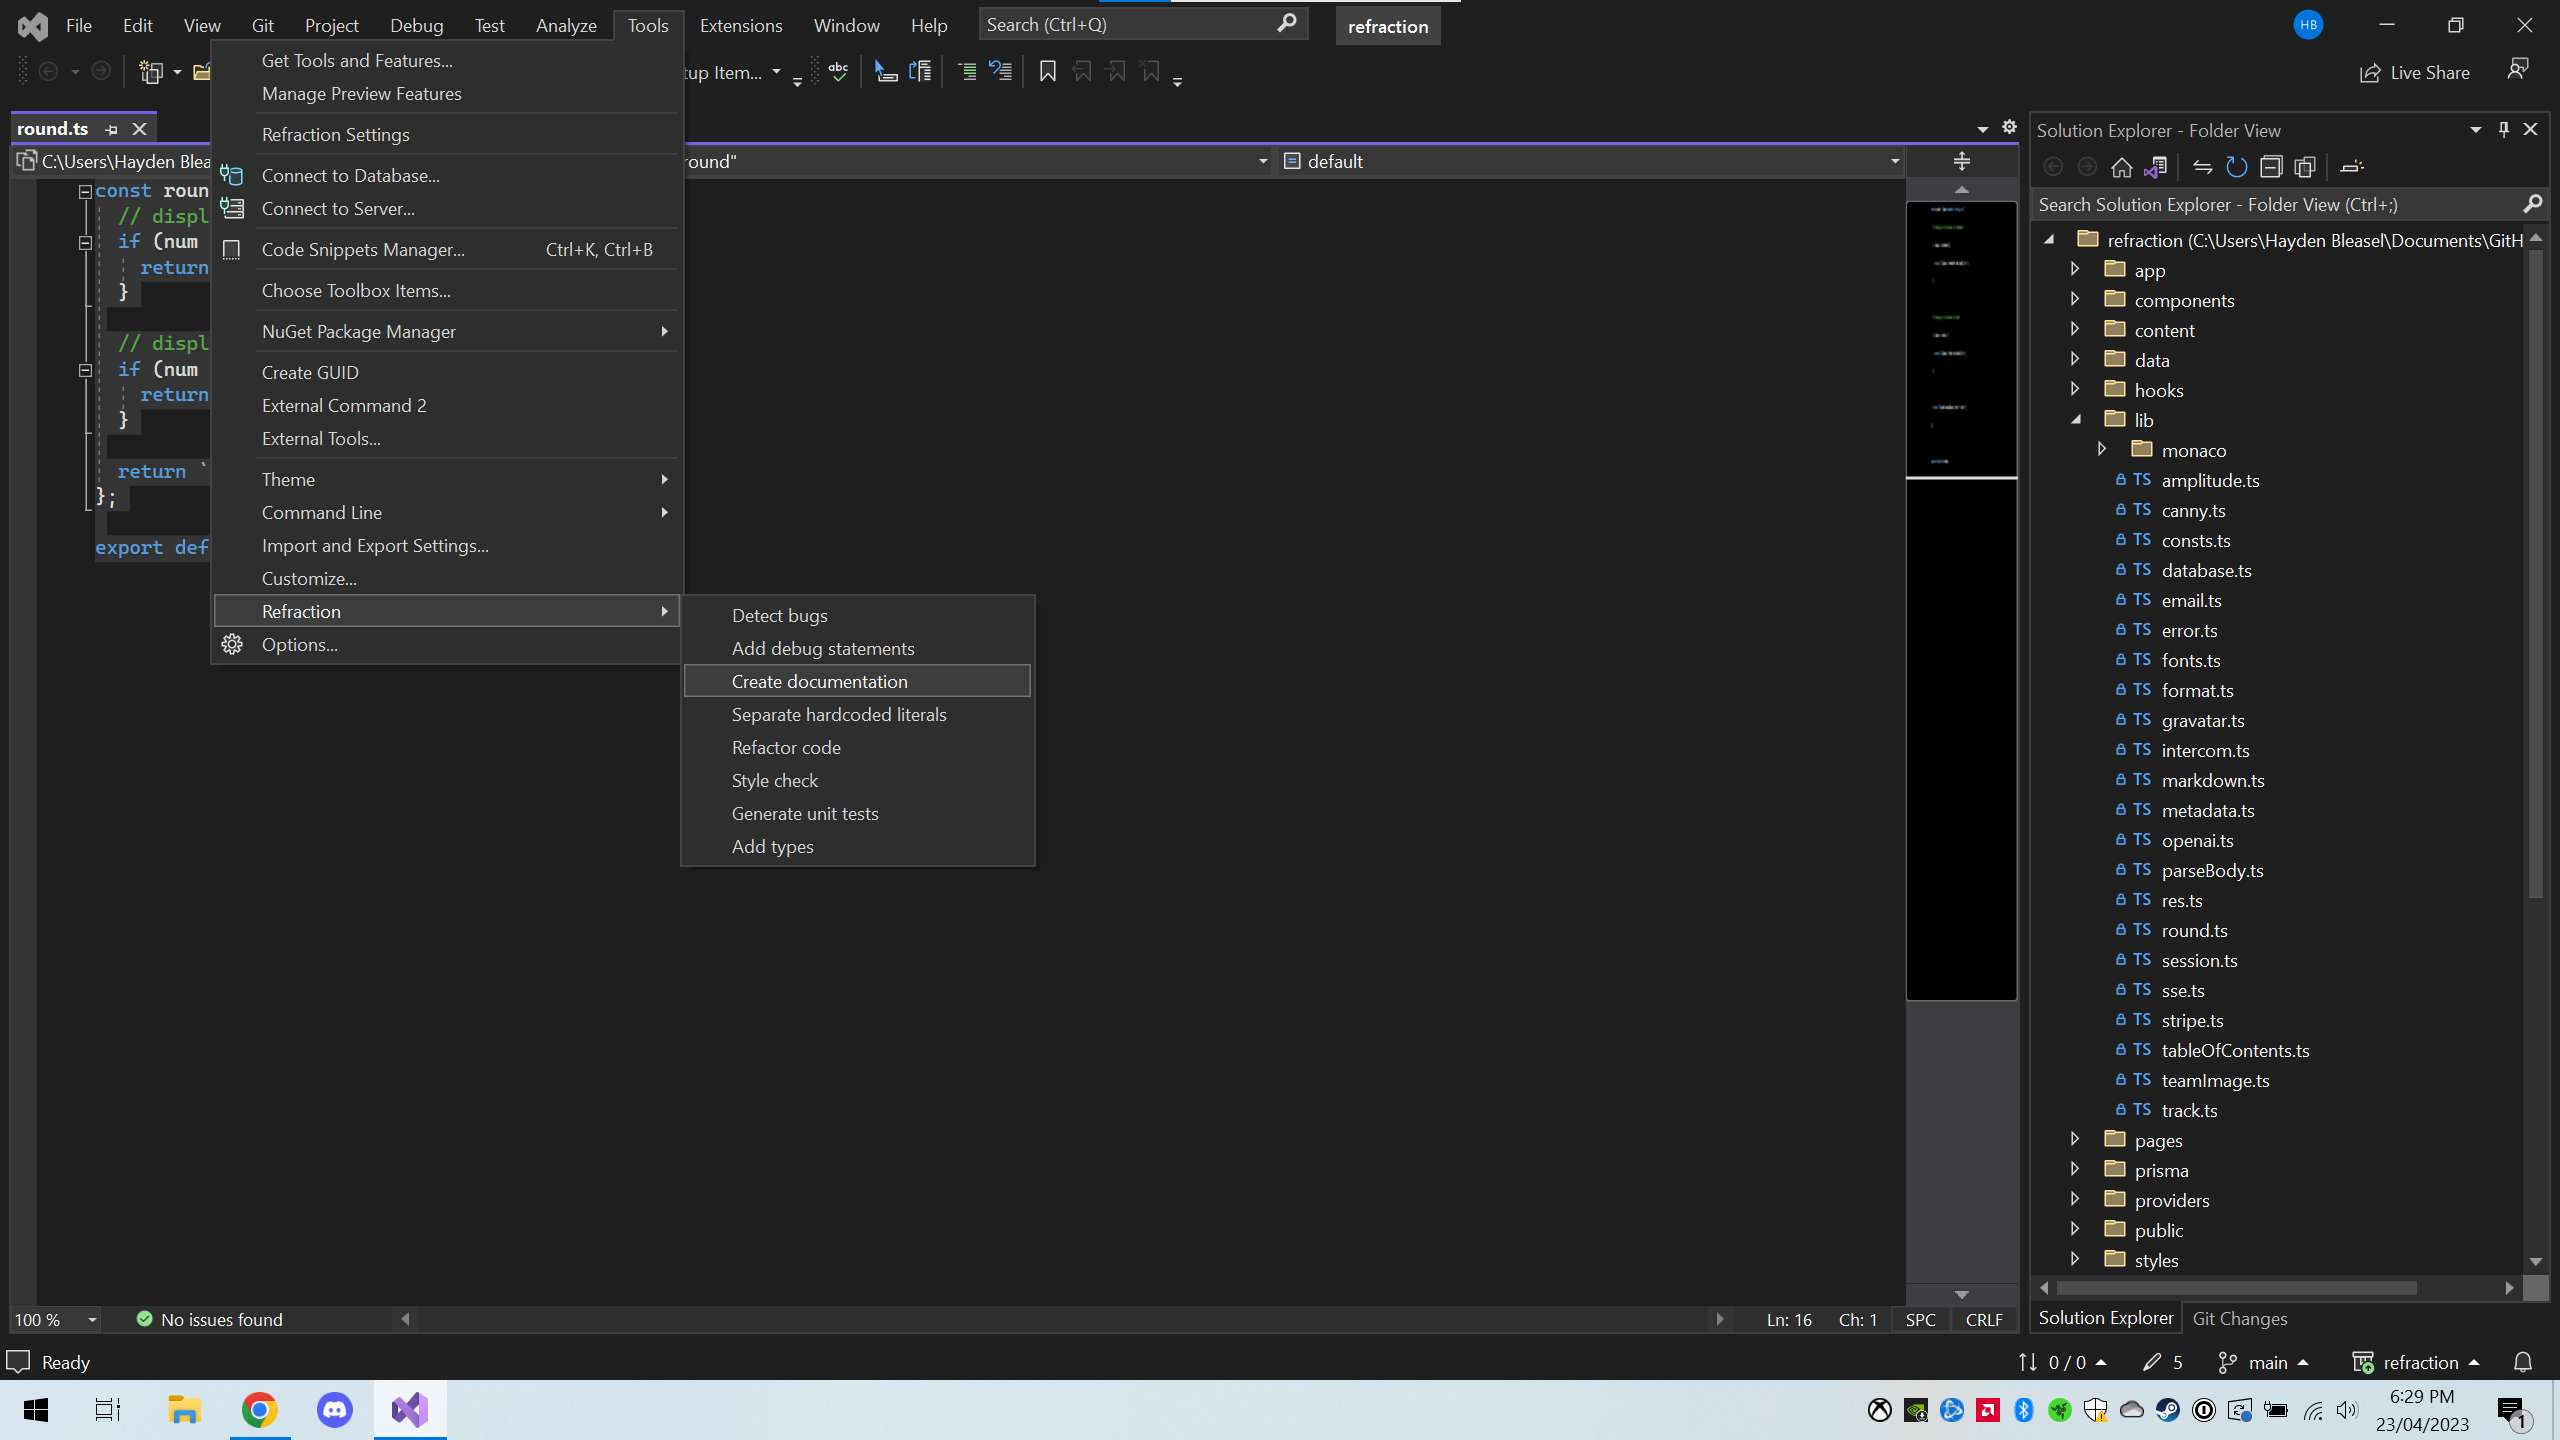The height and width of the screenshot is (1440, 2560).
Task: Expand the app folder in Solution Explorer
Action: click(x=2075, y=269)
